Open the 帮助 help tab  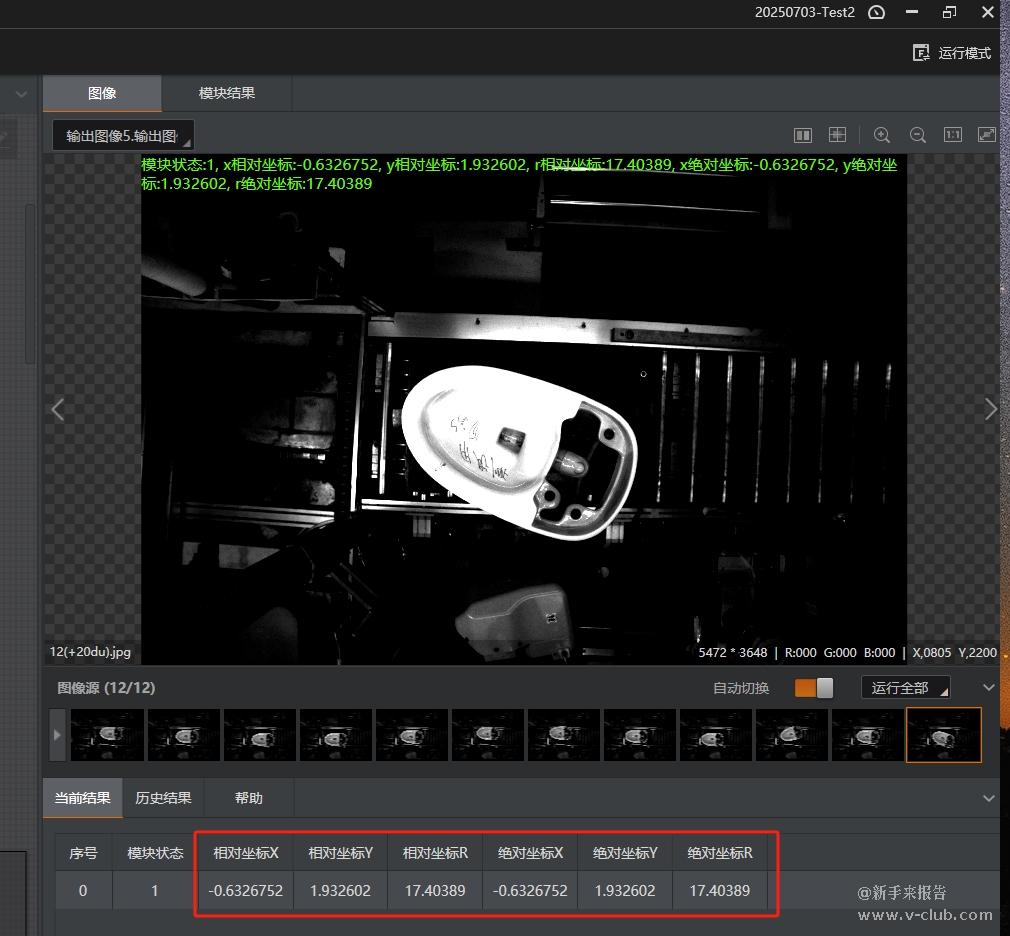(x=249, y=798)
